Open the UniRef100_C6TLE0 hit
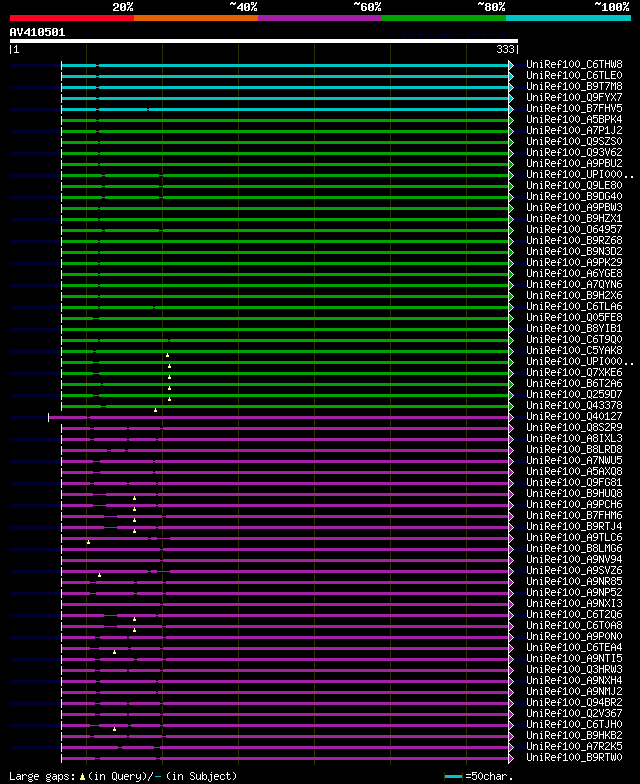Screen dimensions: 640x784 [574, 76]
